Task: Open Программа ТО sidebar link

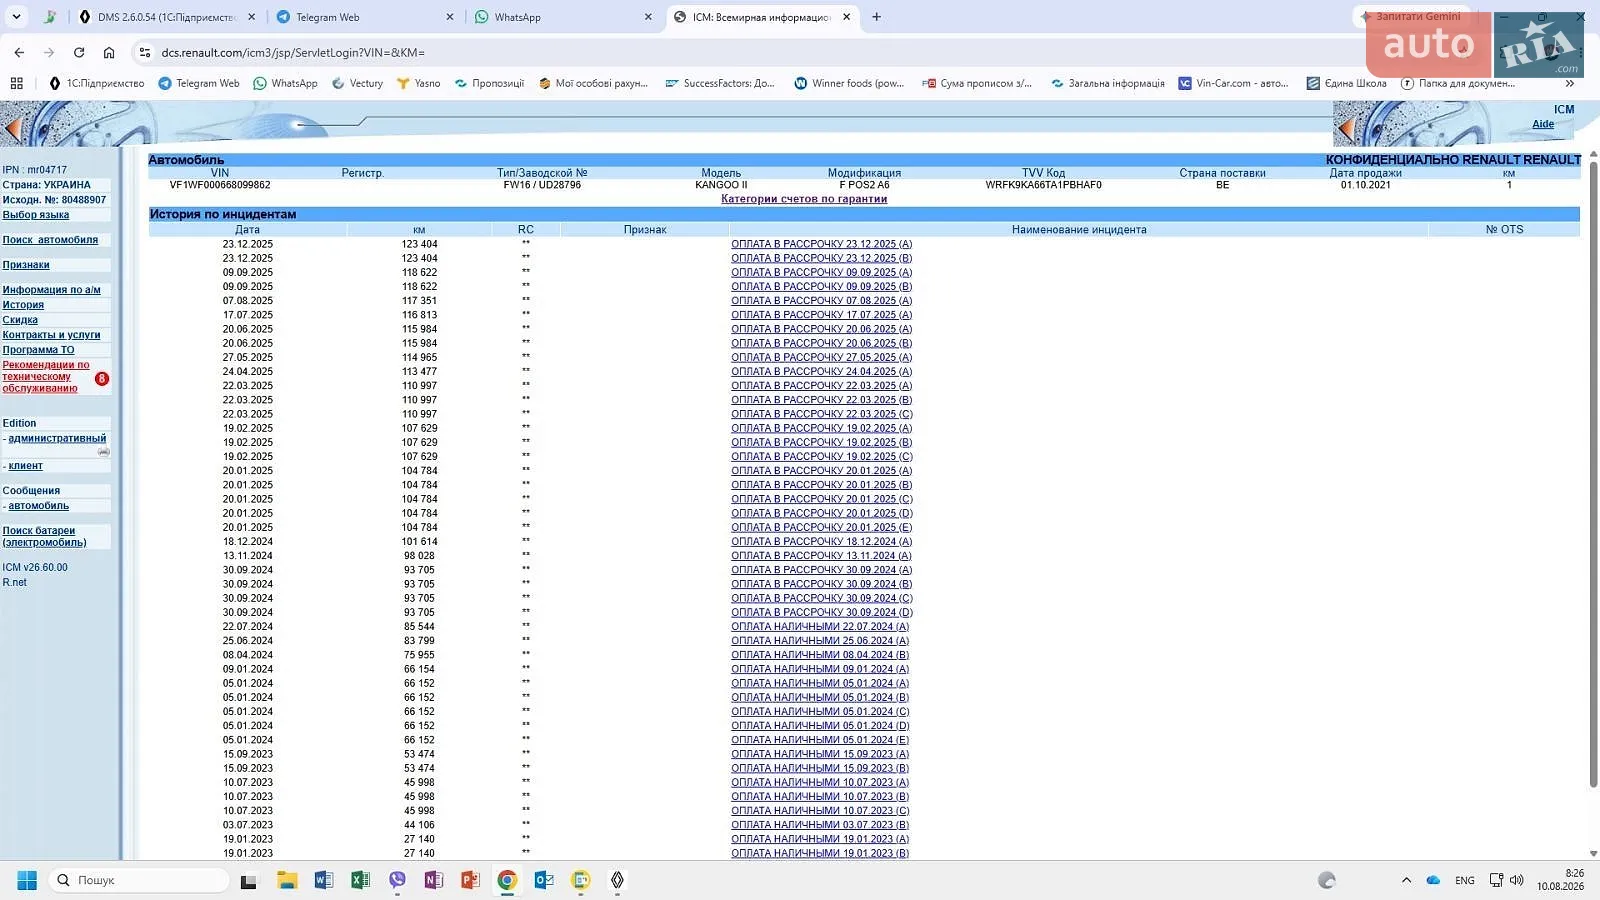Action: 38,350
